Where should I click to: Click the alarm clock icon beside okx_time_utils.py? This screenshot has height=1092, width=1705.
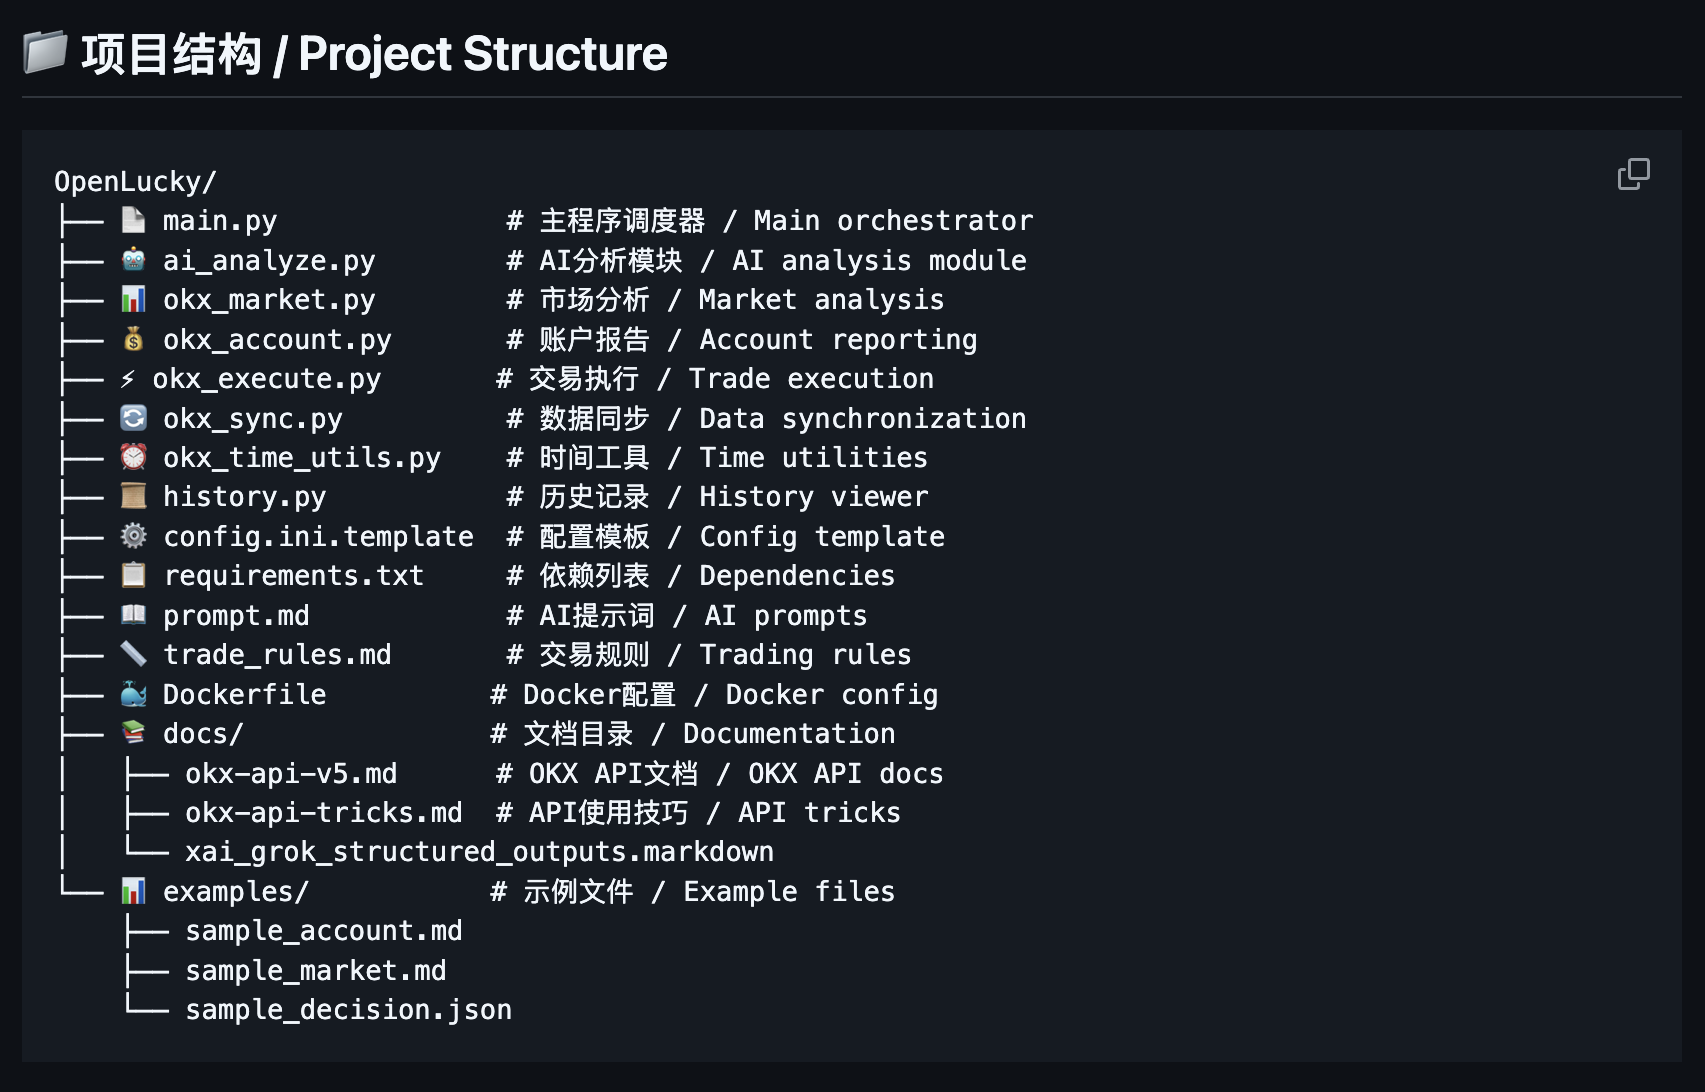[133, 457]
